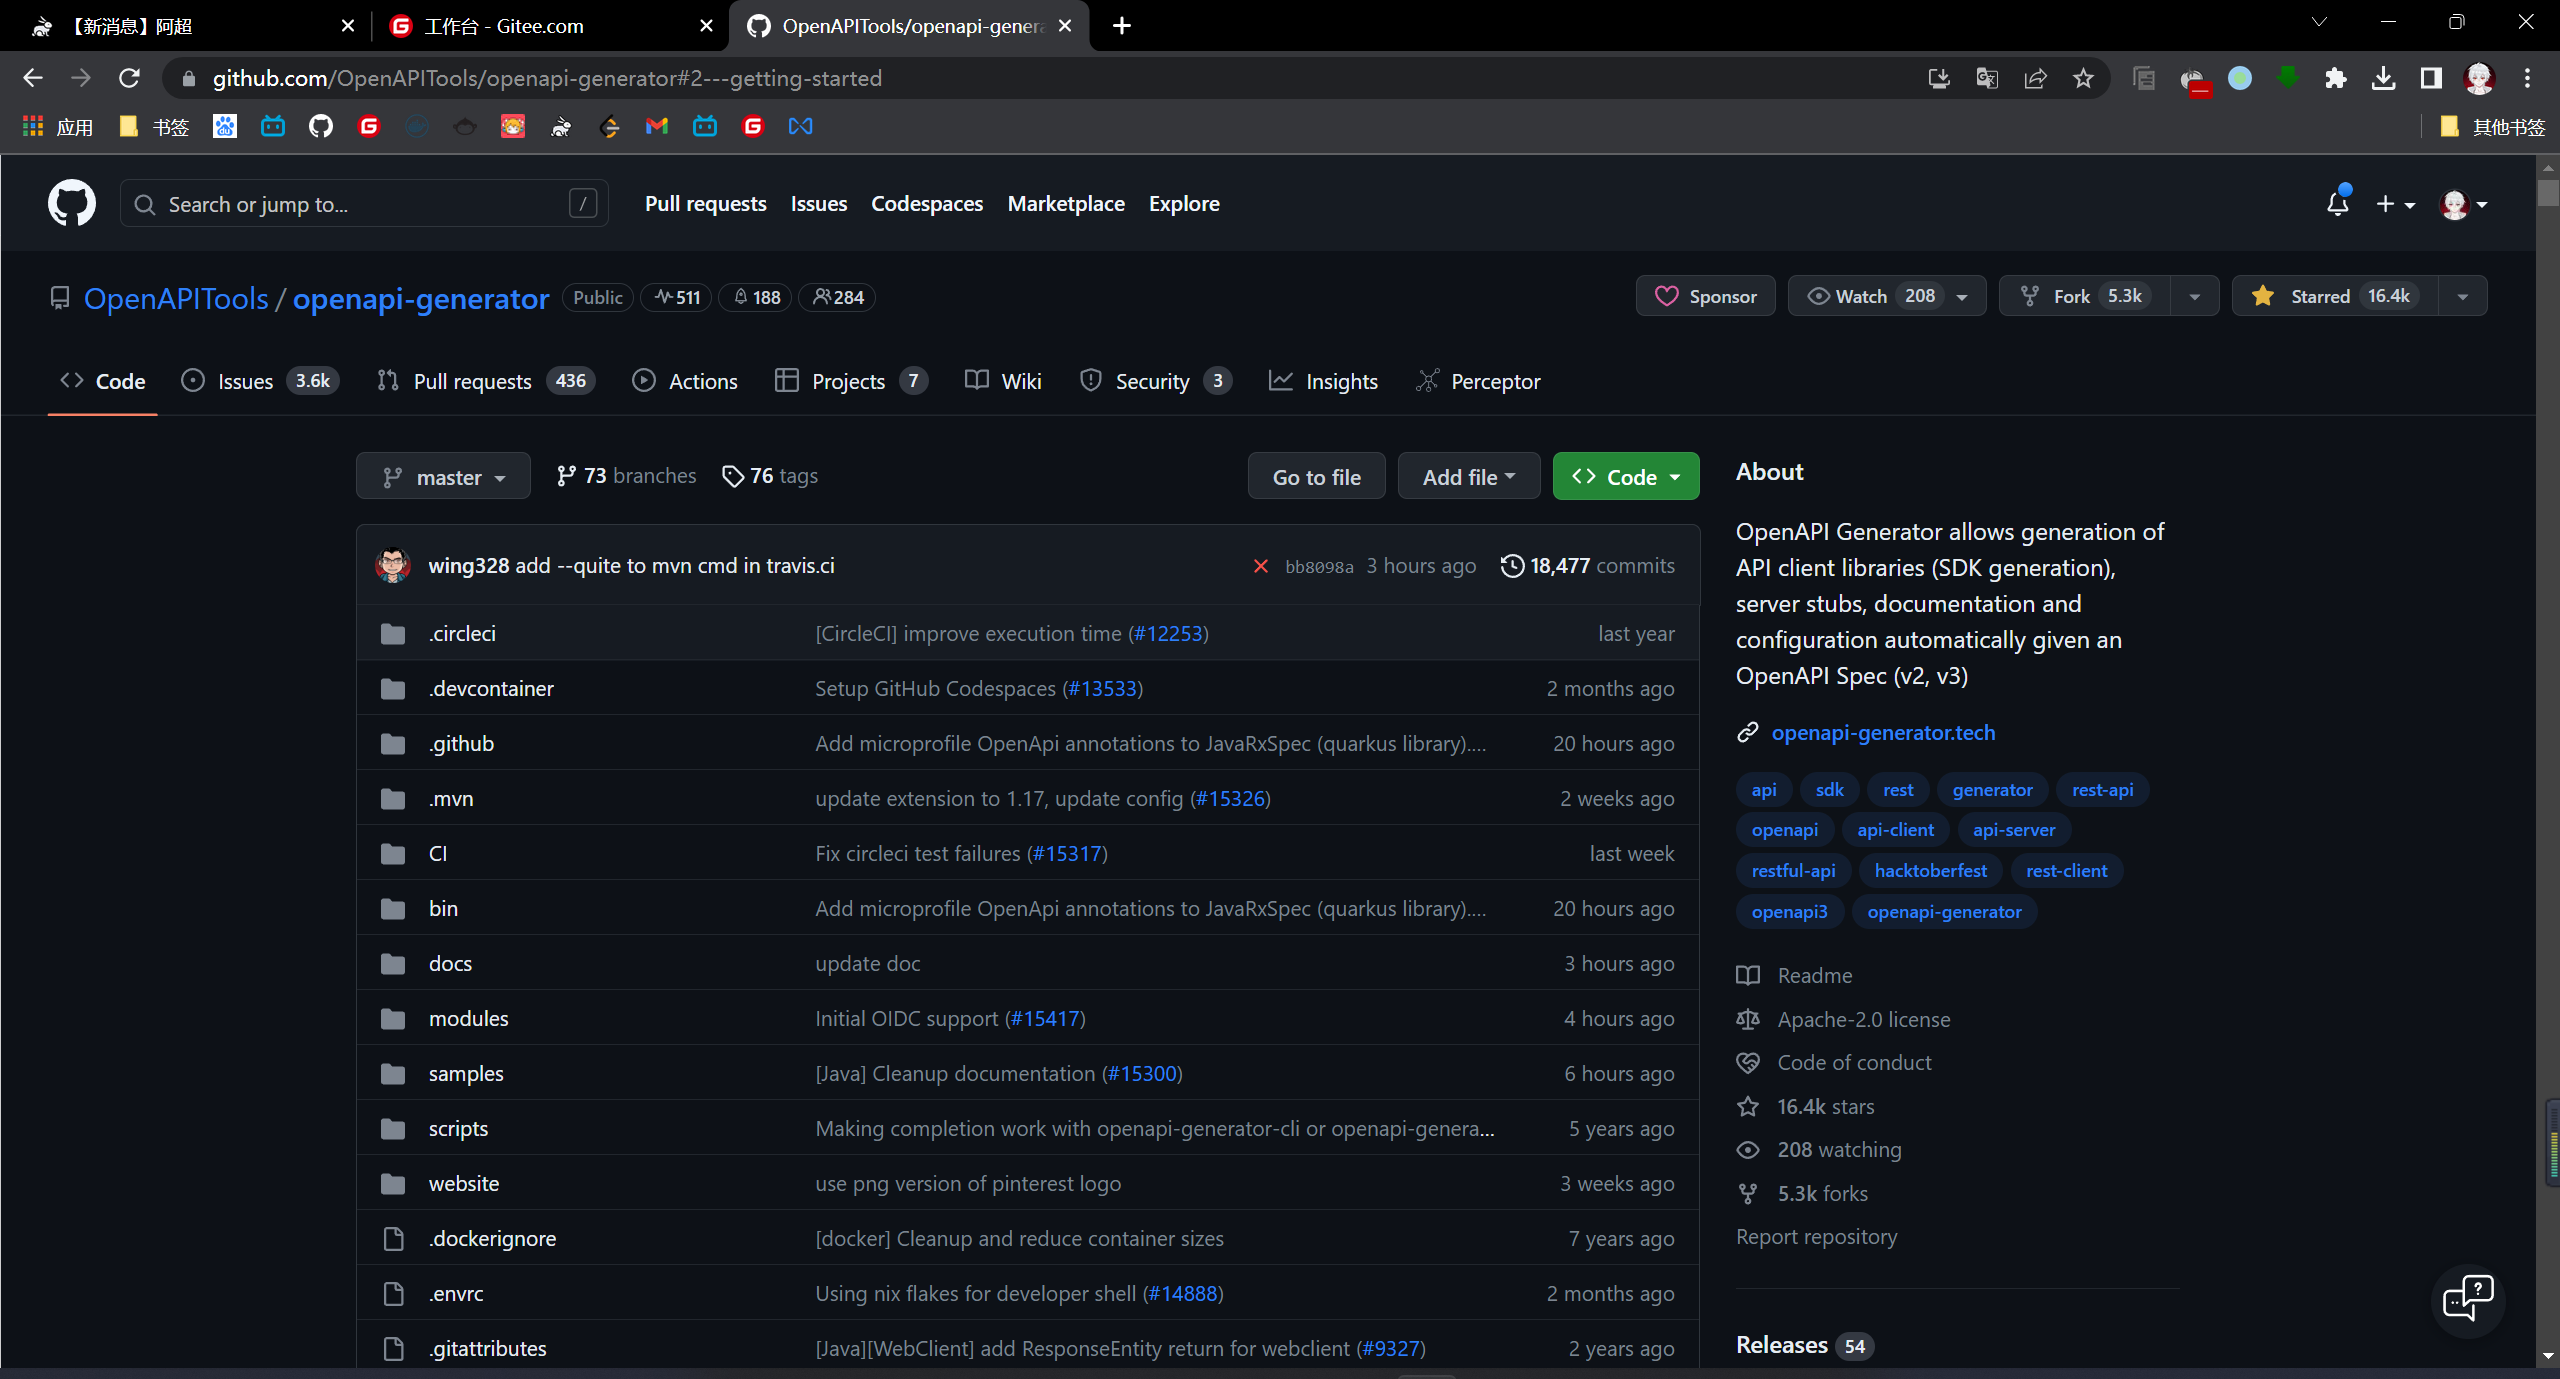Click the Sponsor button
This screenshot has height=1379, width=2560.
[x=1706, y=296]
